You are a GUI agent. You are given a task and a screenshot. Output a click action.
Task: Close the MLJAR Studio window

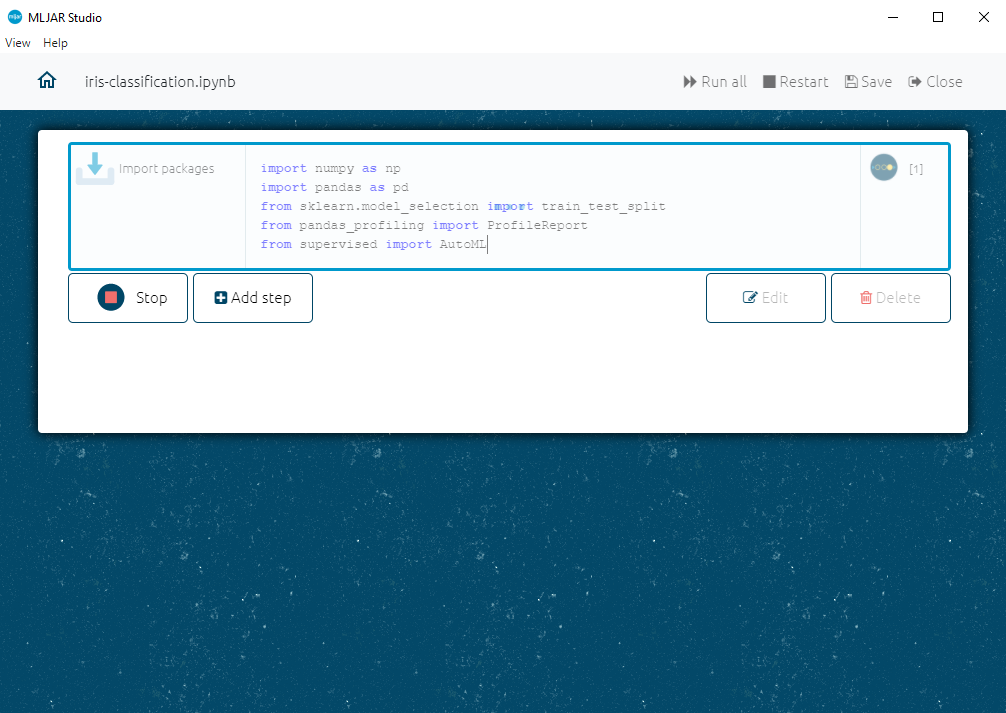(x=984, y=17)
